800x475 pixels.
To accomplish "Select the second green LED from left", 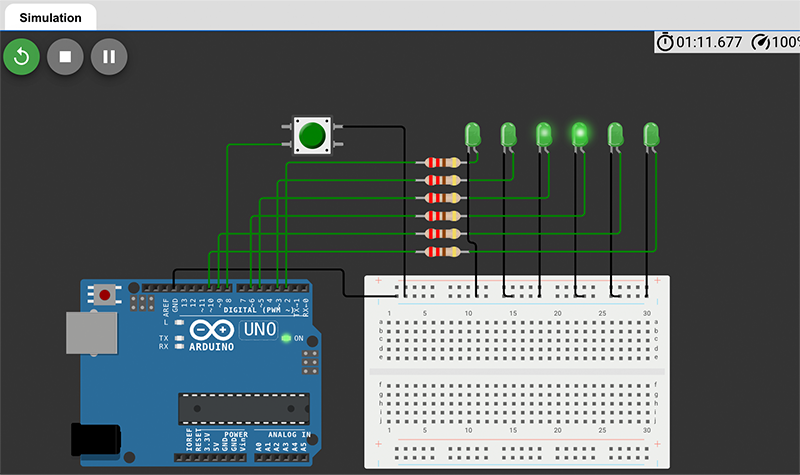I will point(508,135).
